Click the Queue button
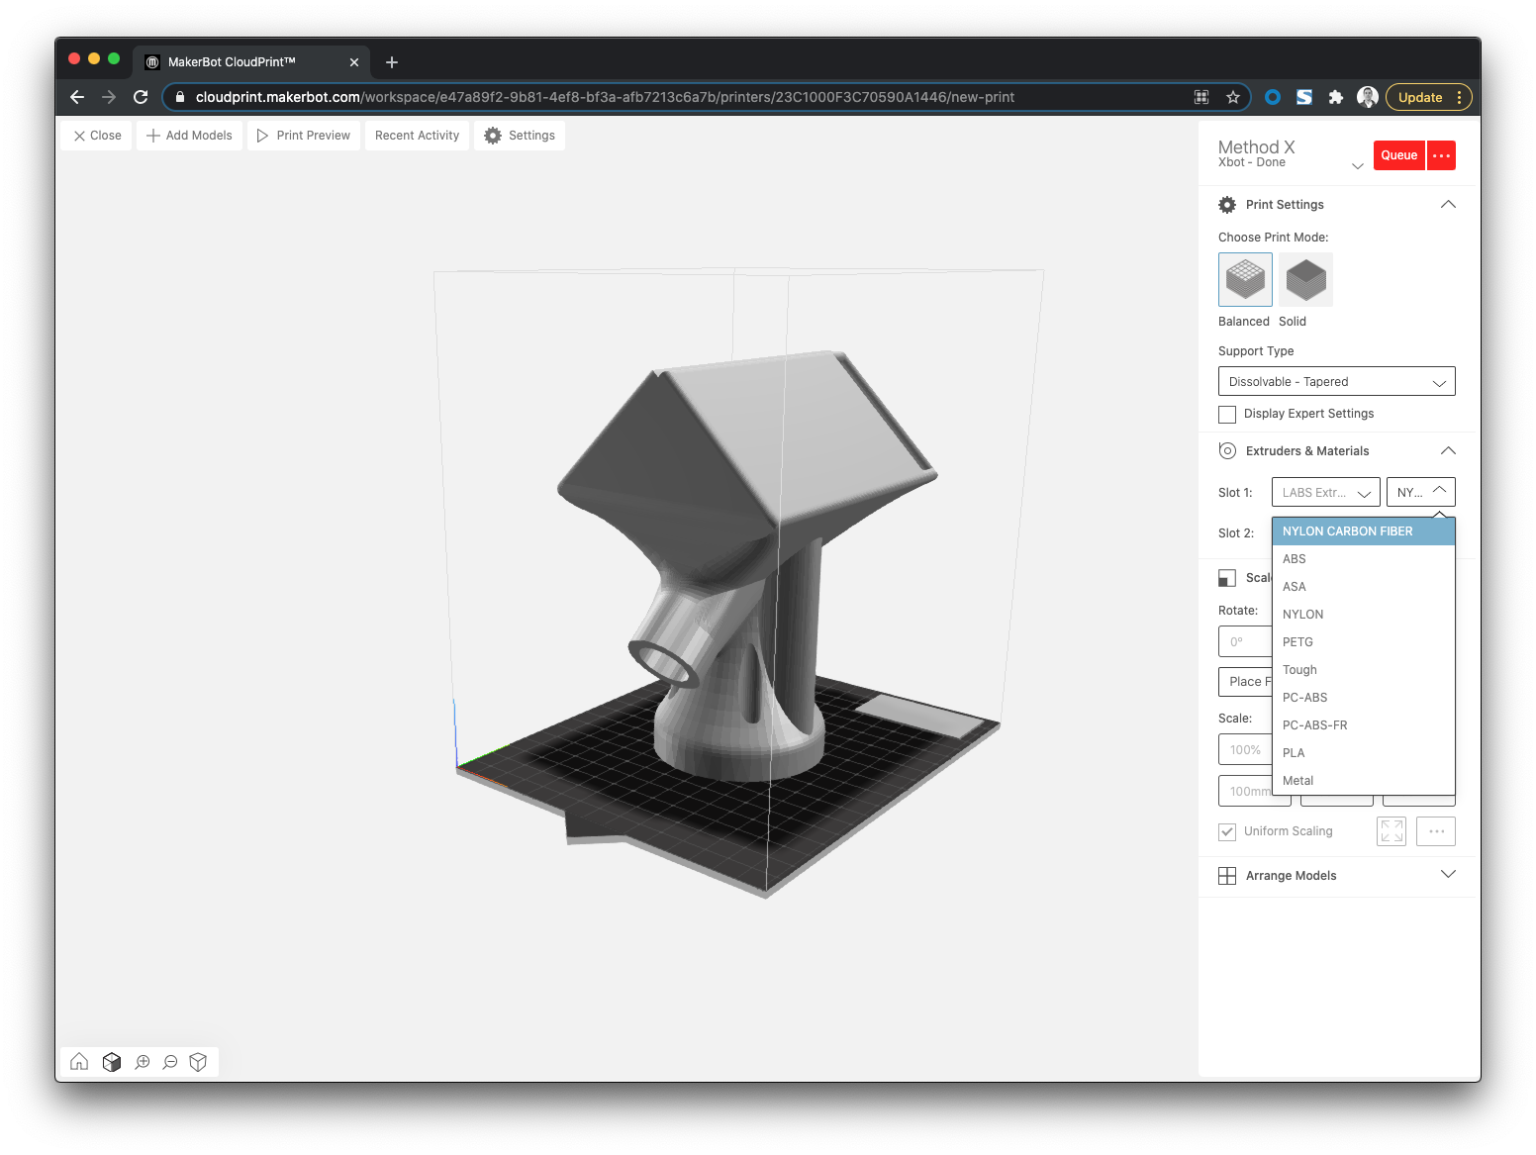Viewport: 1536px width, 1155px height. (1398, 155)
